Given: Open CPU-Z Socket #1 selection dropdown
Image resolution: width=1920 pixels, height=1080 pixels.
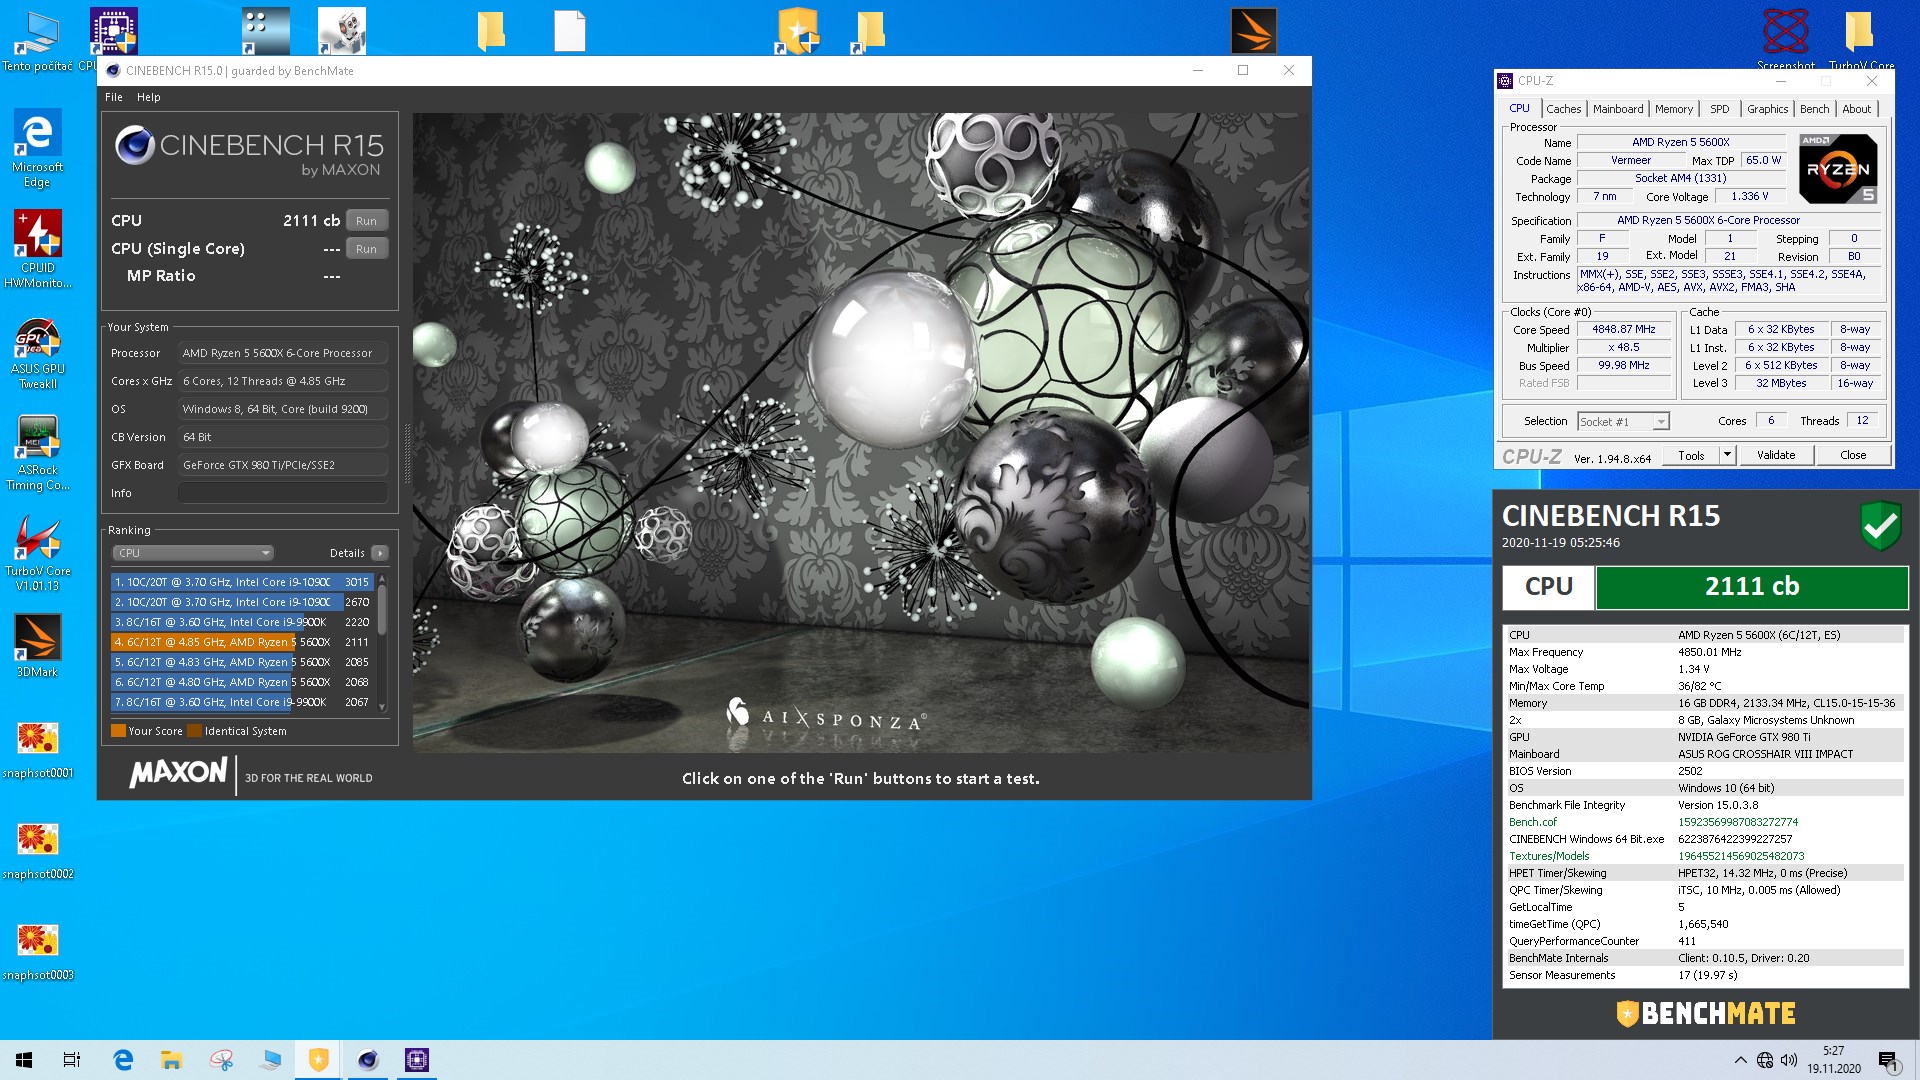Looking at the screenshot, I should pyautogui.click(x=1623, y=422).
